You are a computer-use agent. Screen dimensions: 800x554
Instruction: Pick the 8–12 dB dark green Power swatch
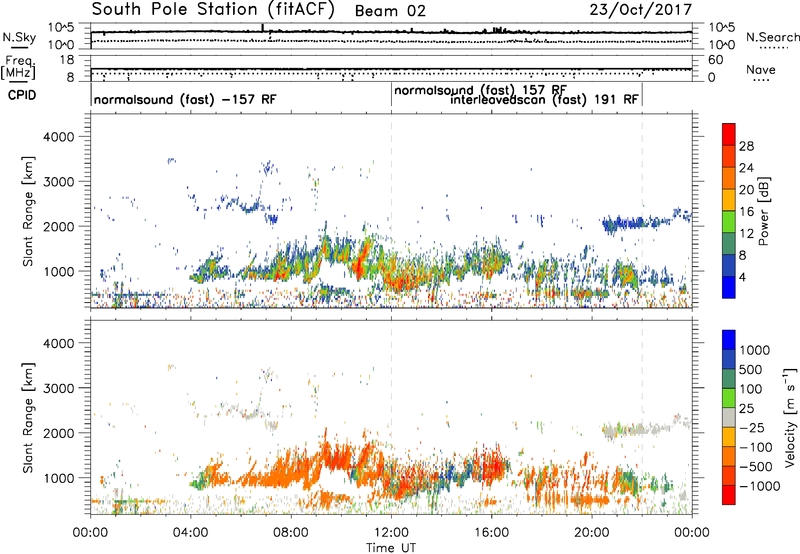point(729,244)
